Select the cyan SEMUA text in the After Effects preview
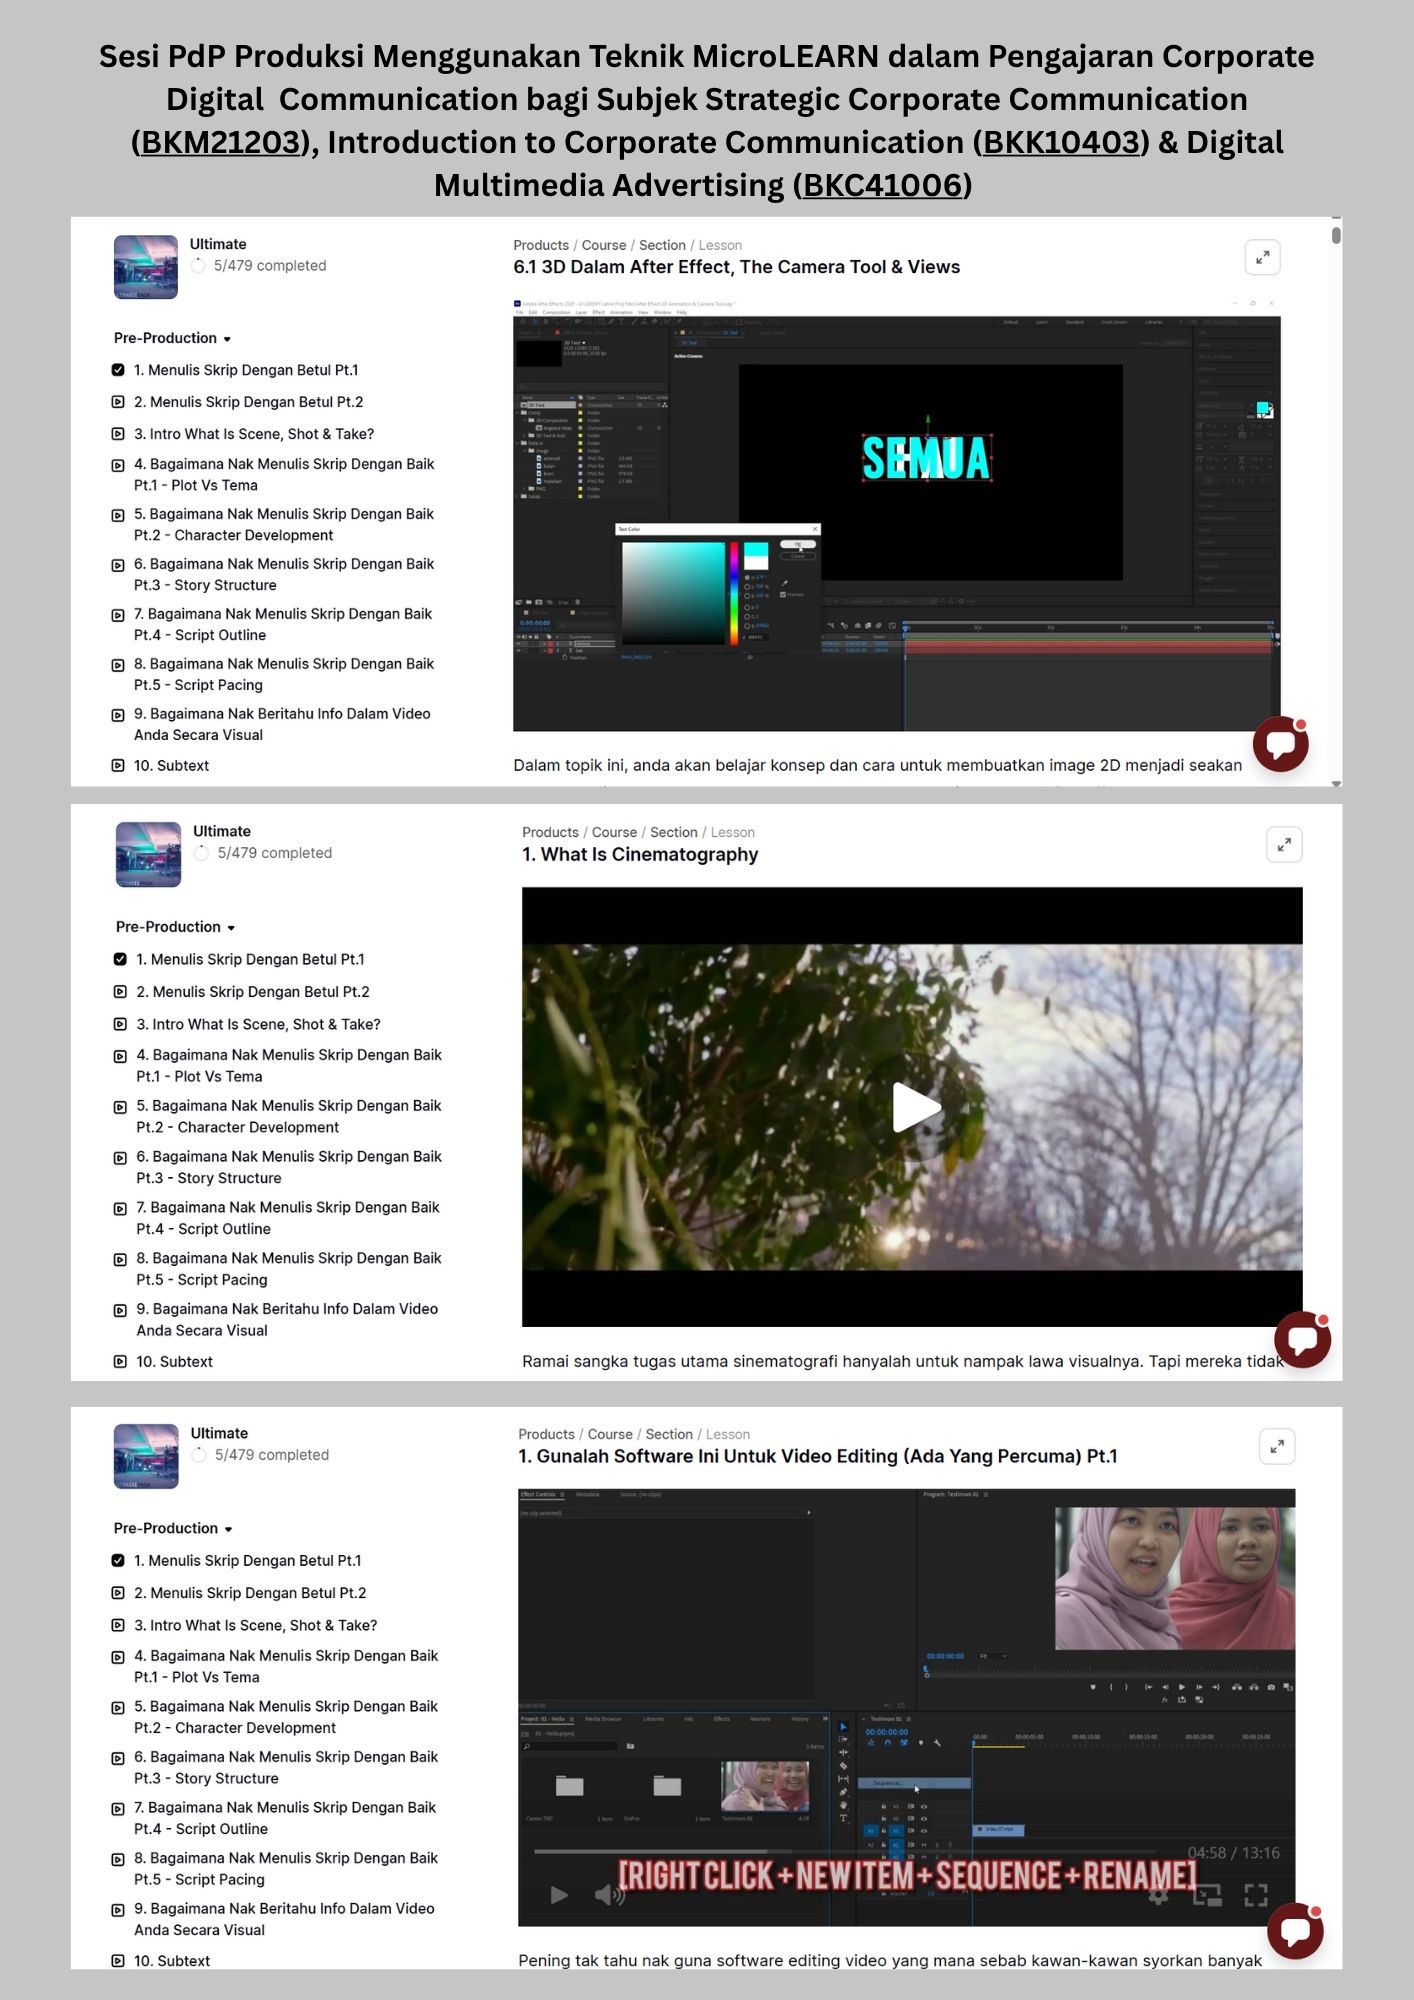 pyautogui.click(x=926, y=459)
